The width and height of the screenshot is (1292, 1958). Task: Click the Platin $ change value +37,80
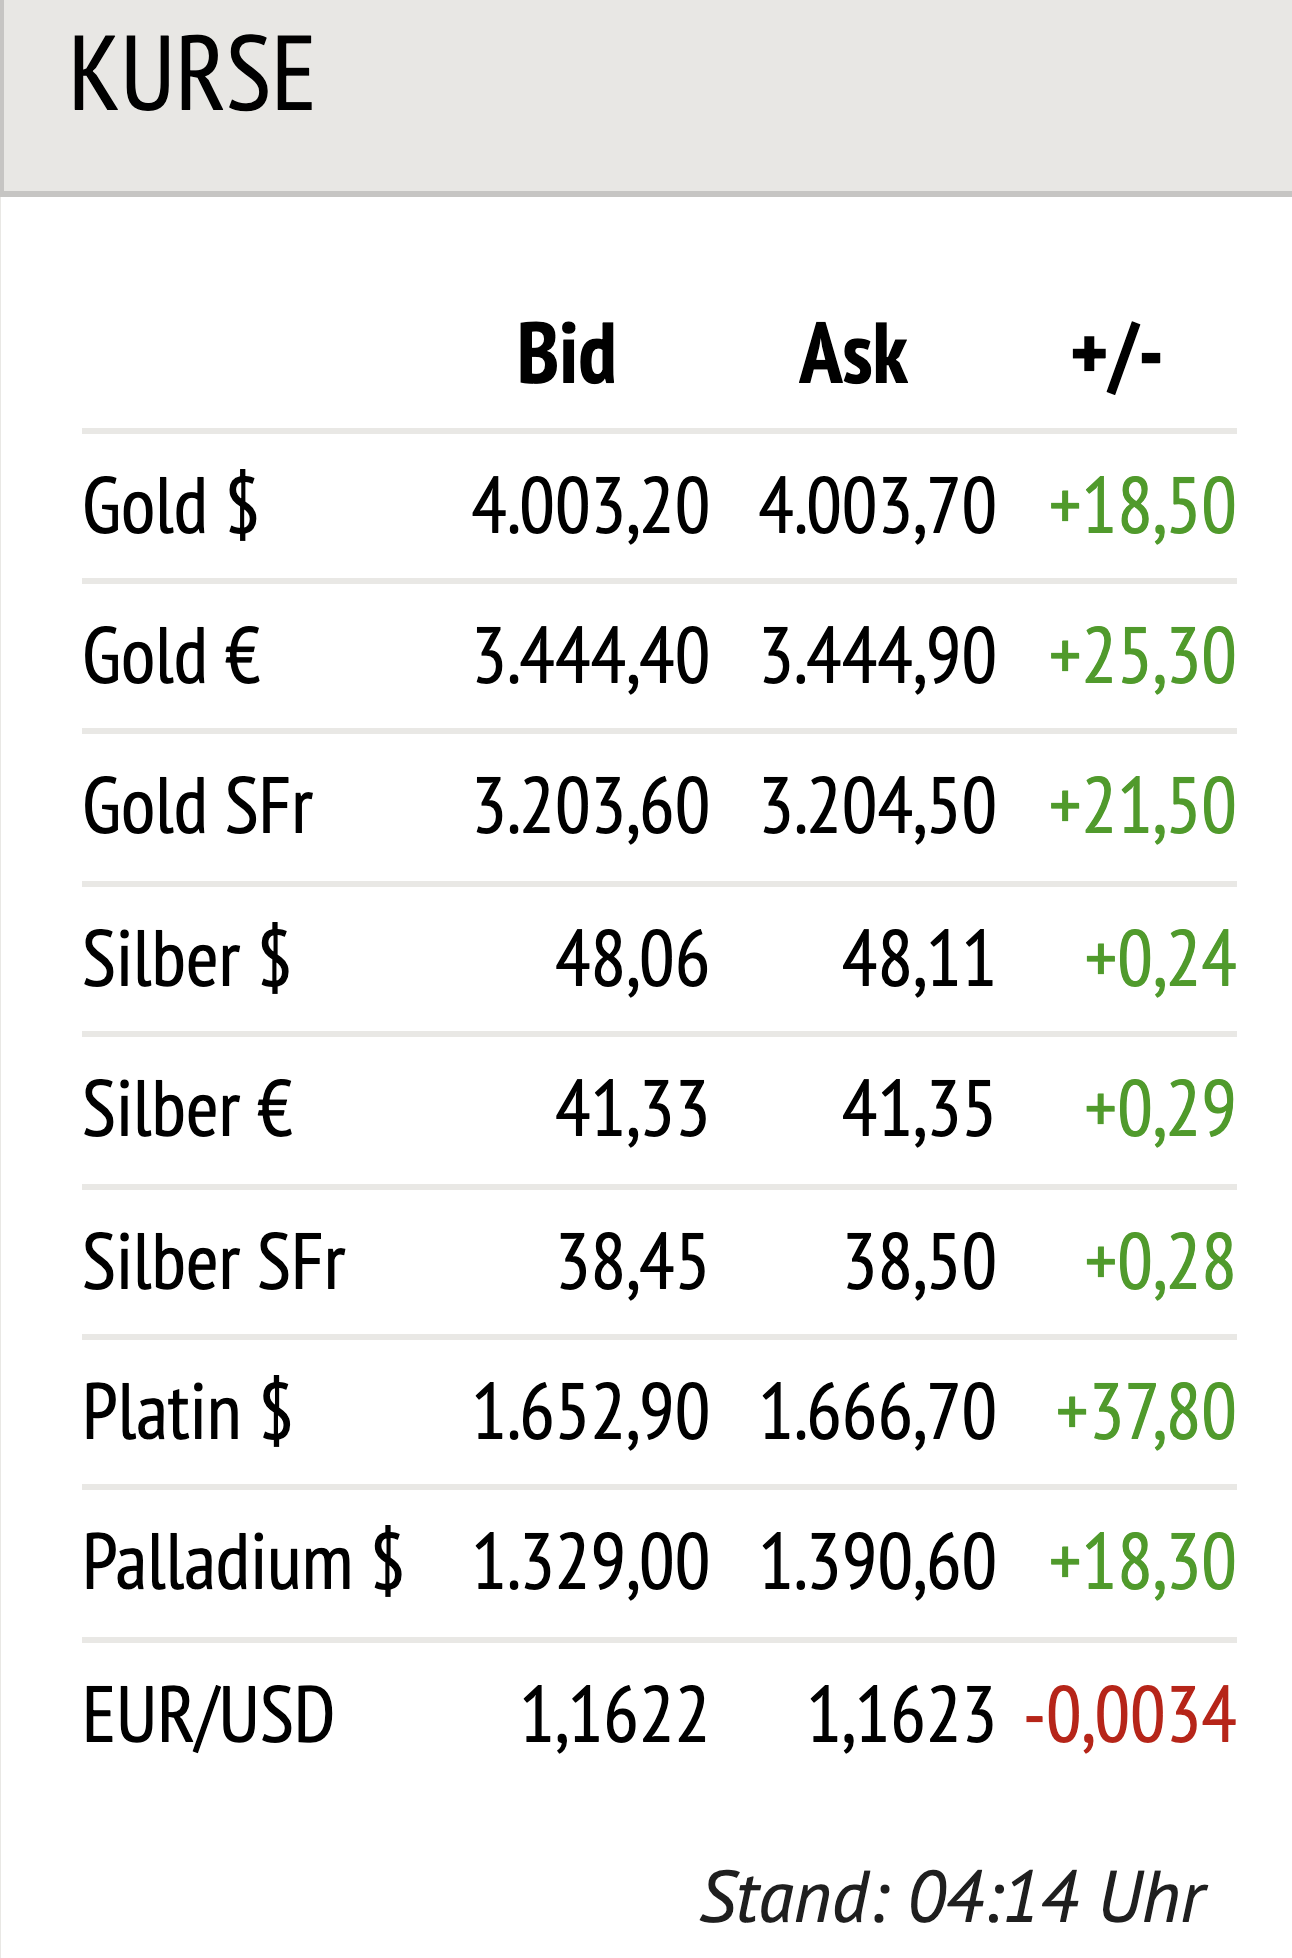1146,1412
